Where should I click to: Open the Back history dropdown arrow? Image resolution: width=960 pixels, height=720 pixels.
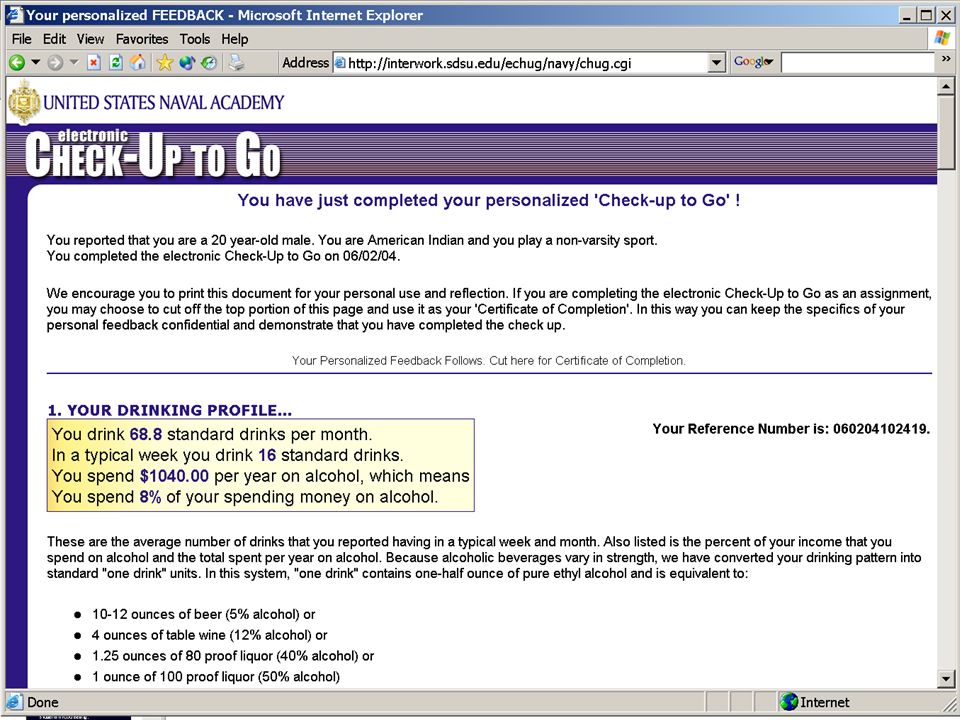[x=36, y=62]
